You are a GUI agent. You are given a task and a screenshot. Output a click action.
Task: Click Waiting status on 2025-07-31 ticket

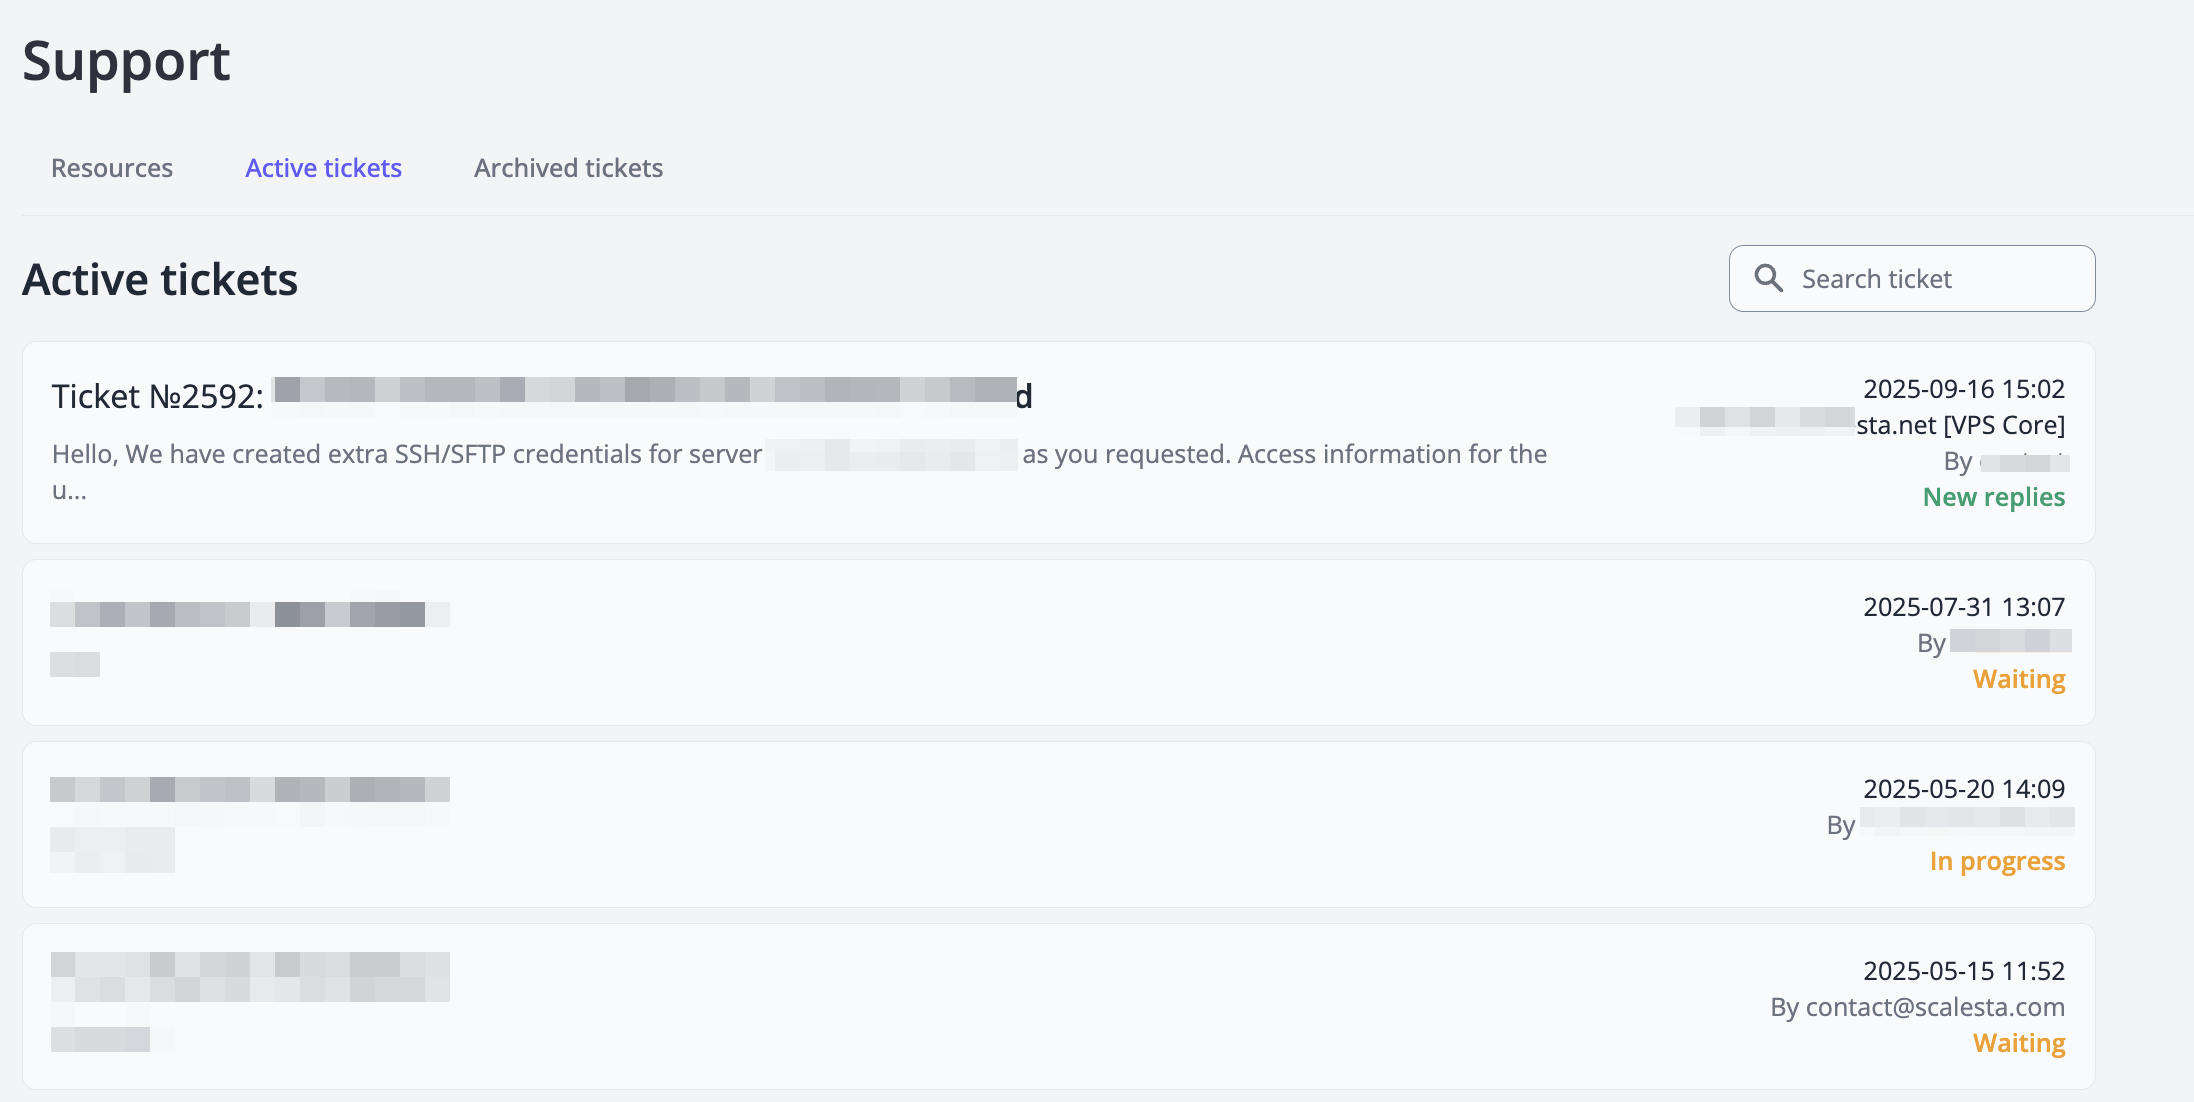[x=2018, y=679]
